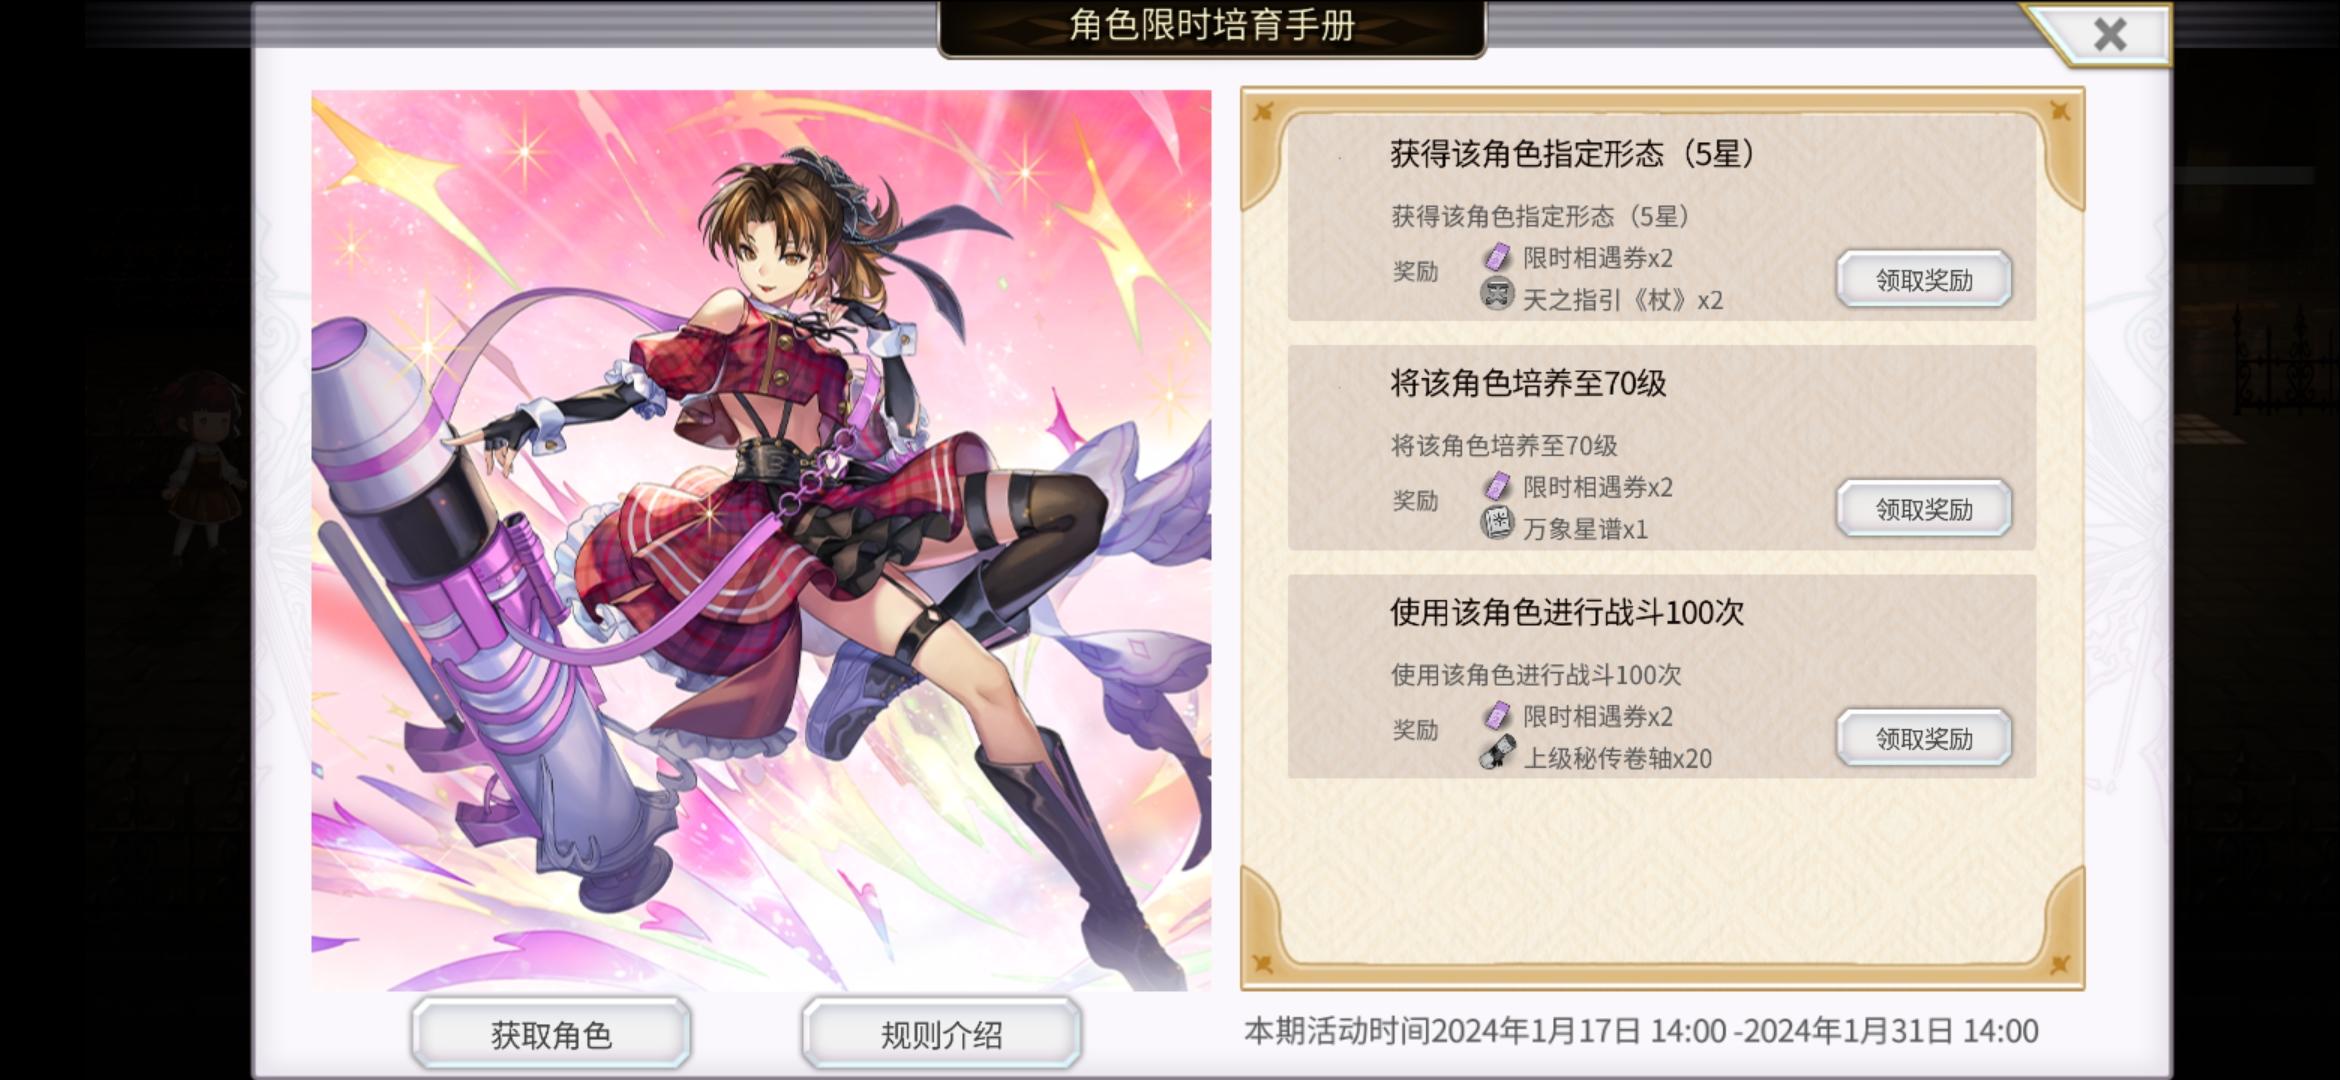
Task: Tap the 上级秘传卷轴 scroll icon
Action: (x=1497, y=753)
